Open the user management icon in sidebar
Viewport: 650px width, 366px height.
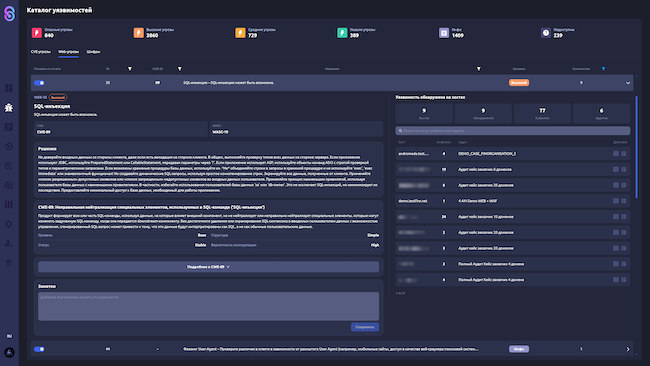(9, 243)
